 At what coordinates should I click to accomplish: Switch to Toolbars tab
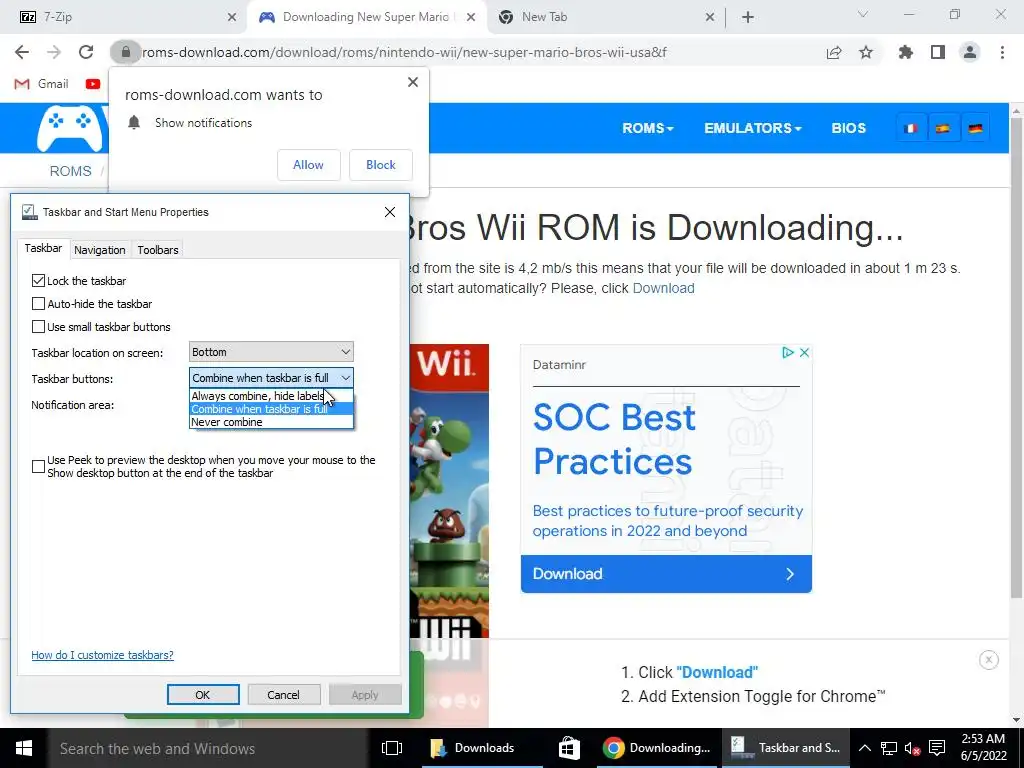(x=157, y=249)
